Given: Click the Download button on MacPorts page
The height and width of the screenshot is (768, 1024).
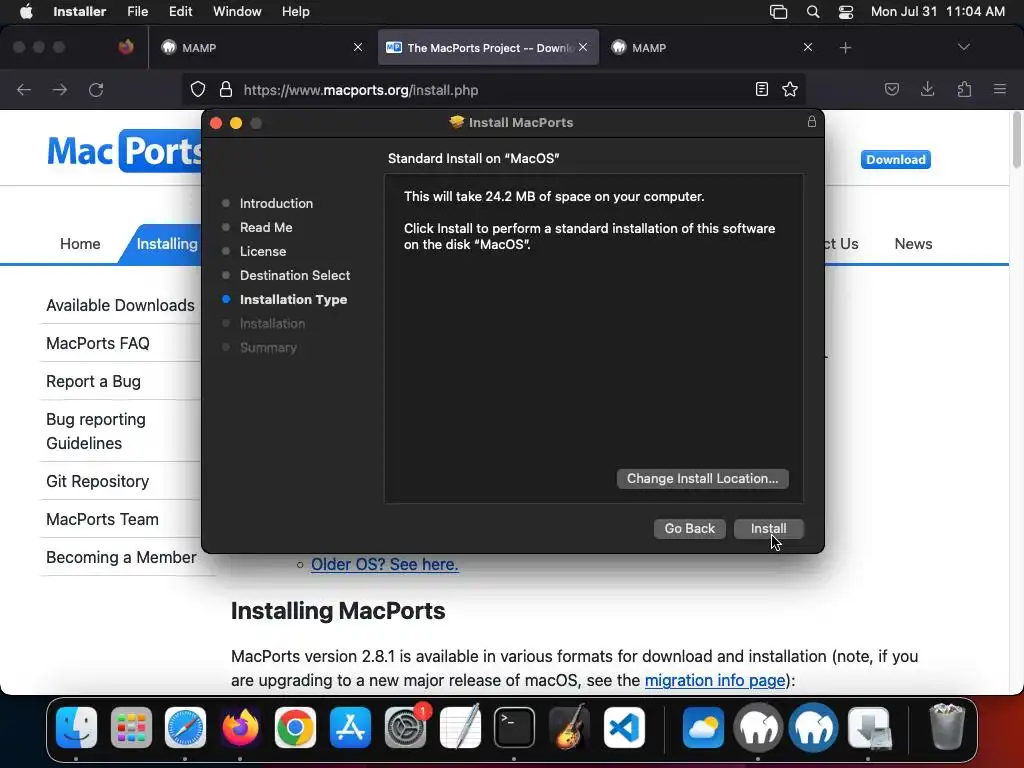Looking at the screenshot, I should [895, 159].
